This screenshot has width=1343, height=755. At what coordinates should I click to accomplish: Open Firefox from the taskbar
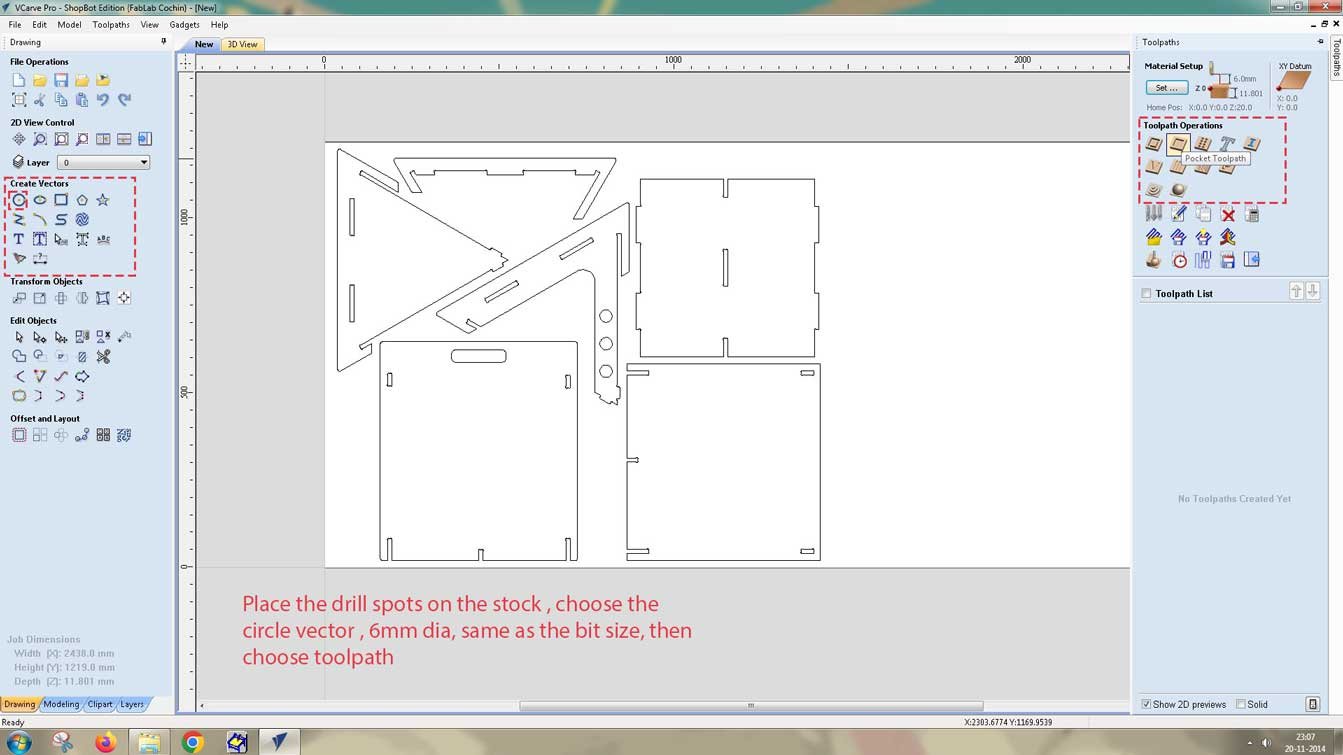(105, 742)
